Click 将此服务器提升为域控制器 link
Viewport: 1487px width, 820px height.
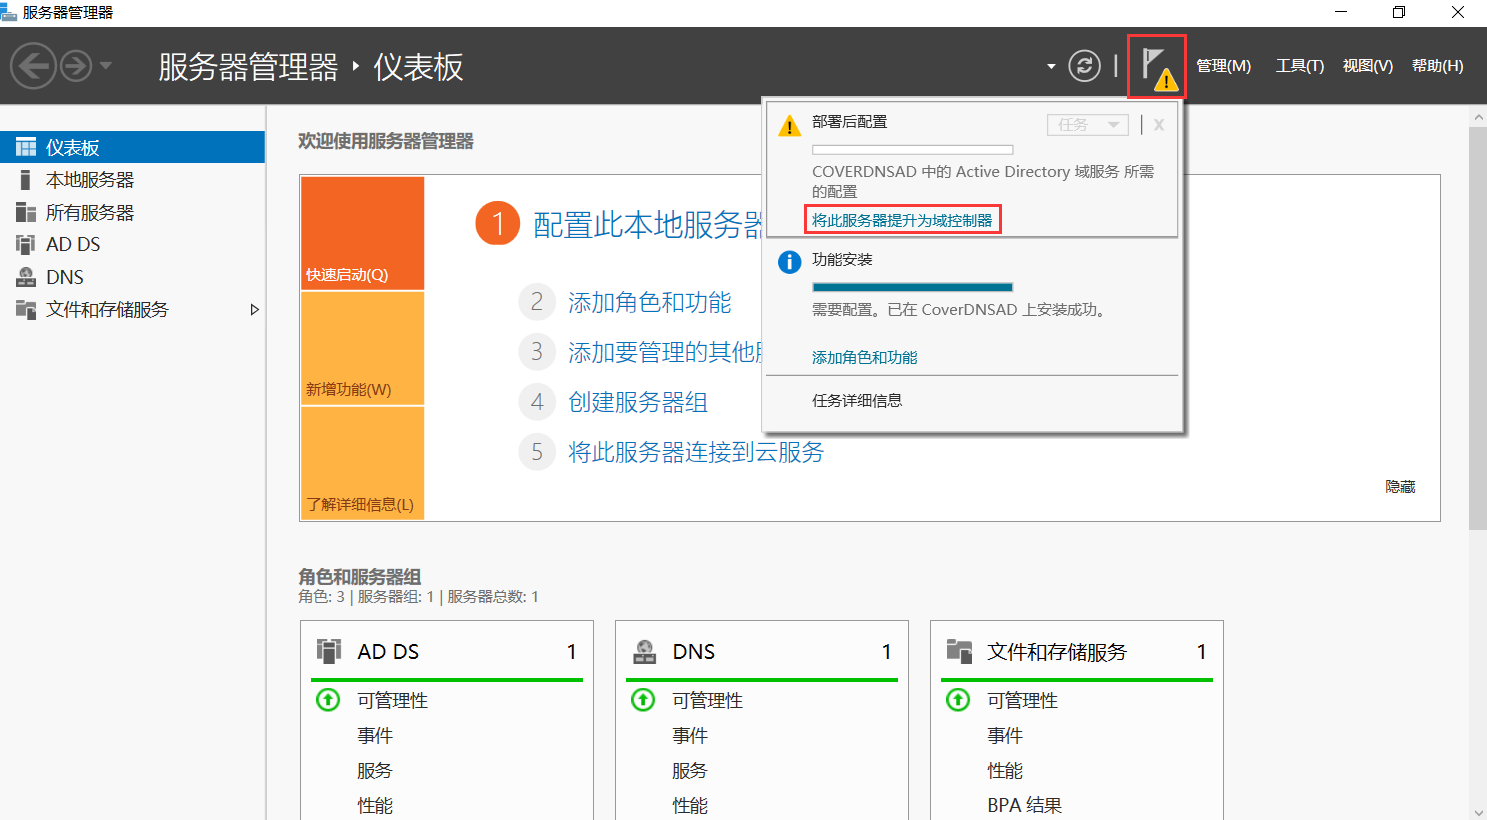pos(901,220)
